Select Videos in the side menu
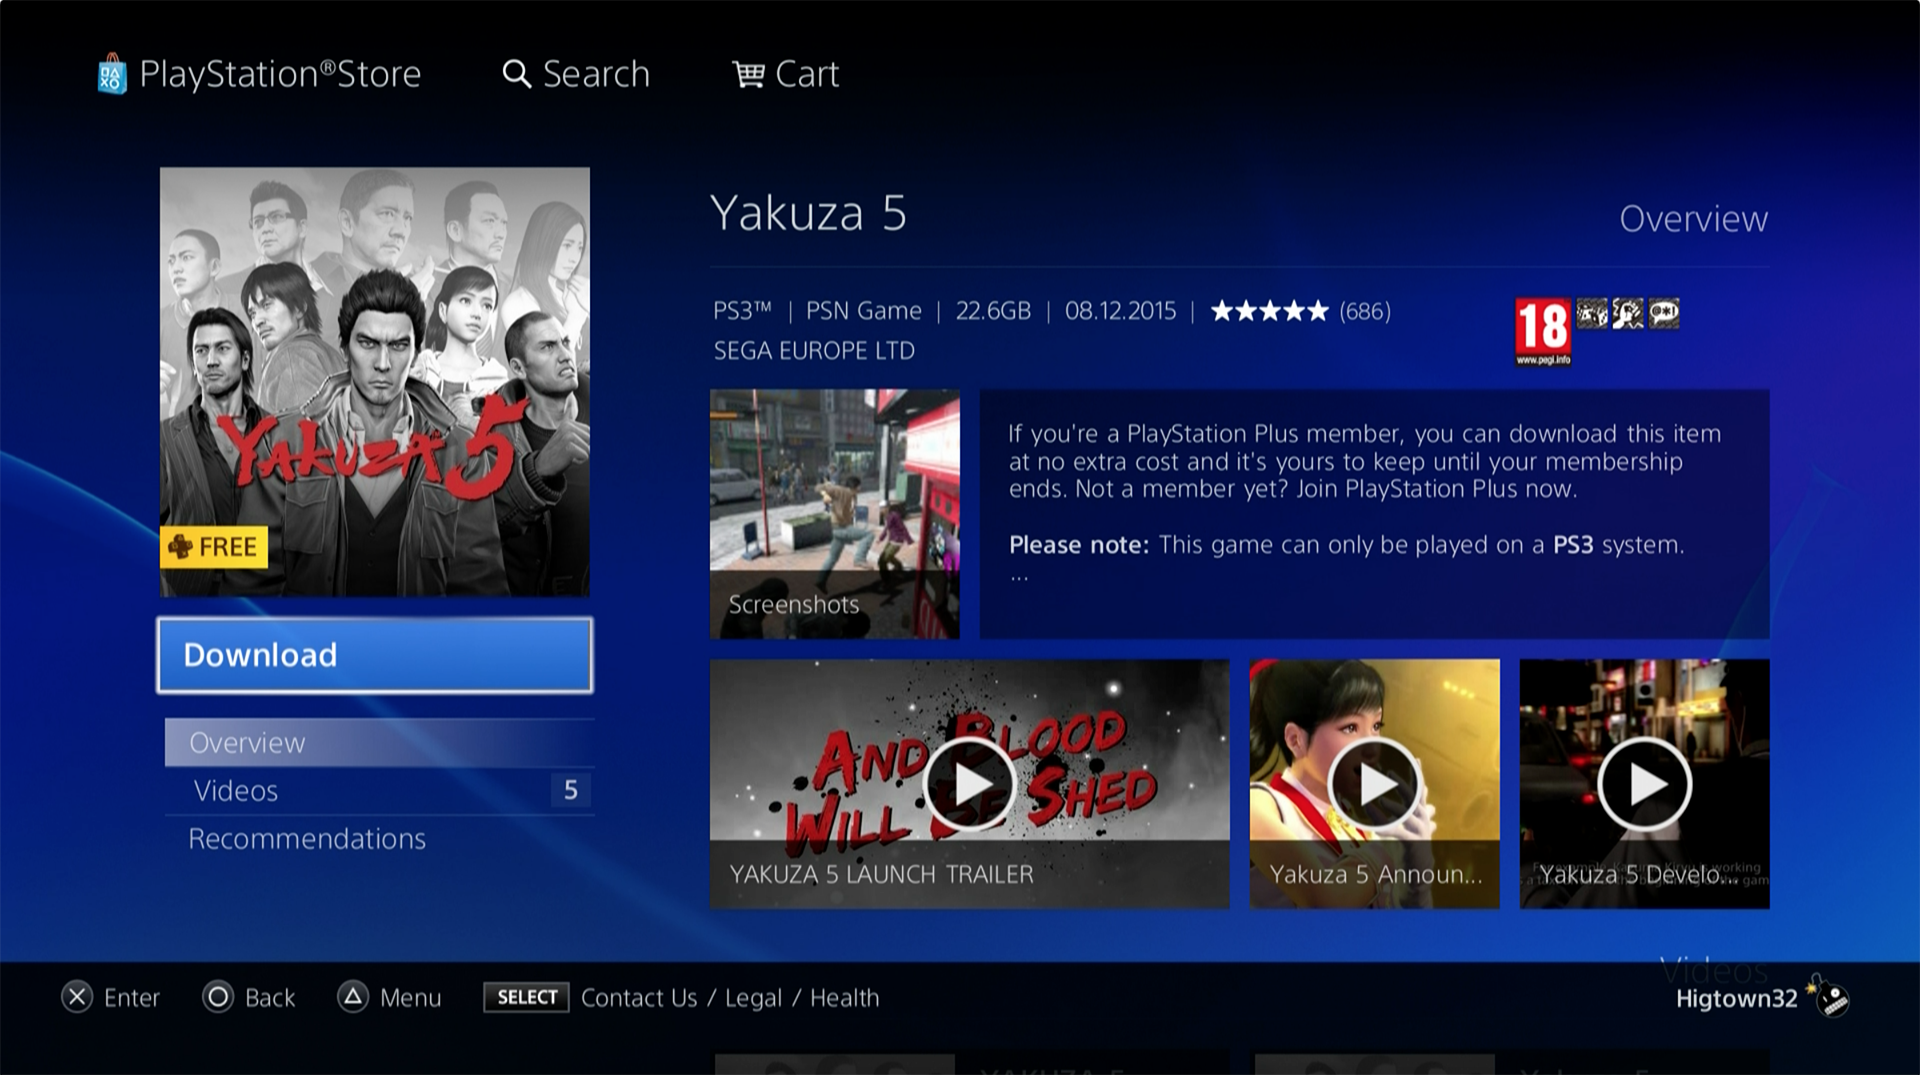 [379, 791]
